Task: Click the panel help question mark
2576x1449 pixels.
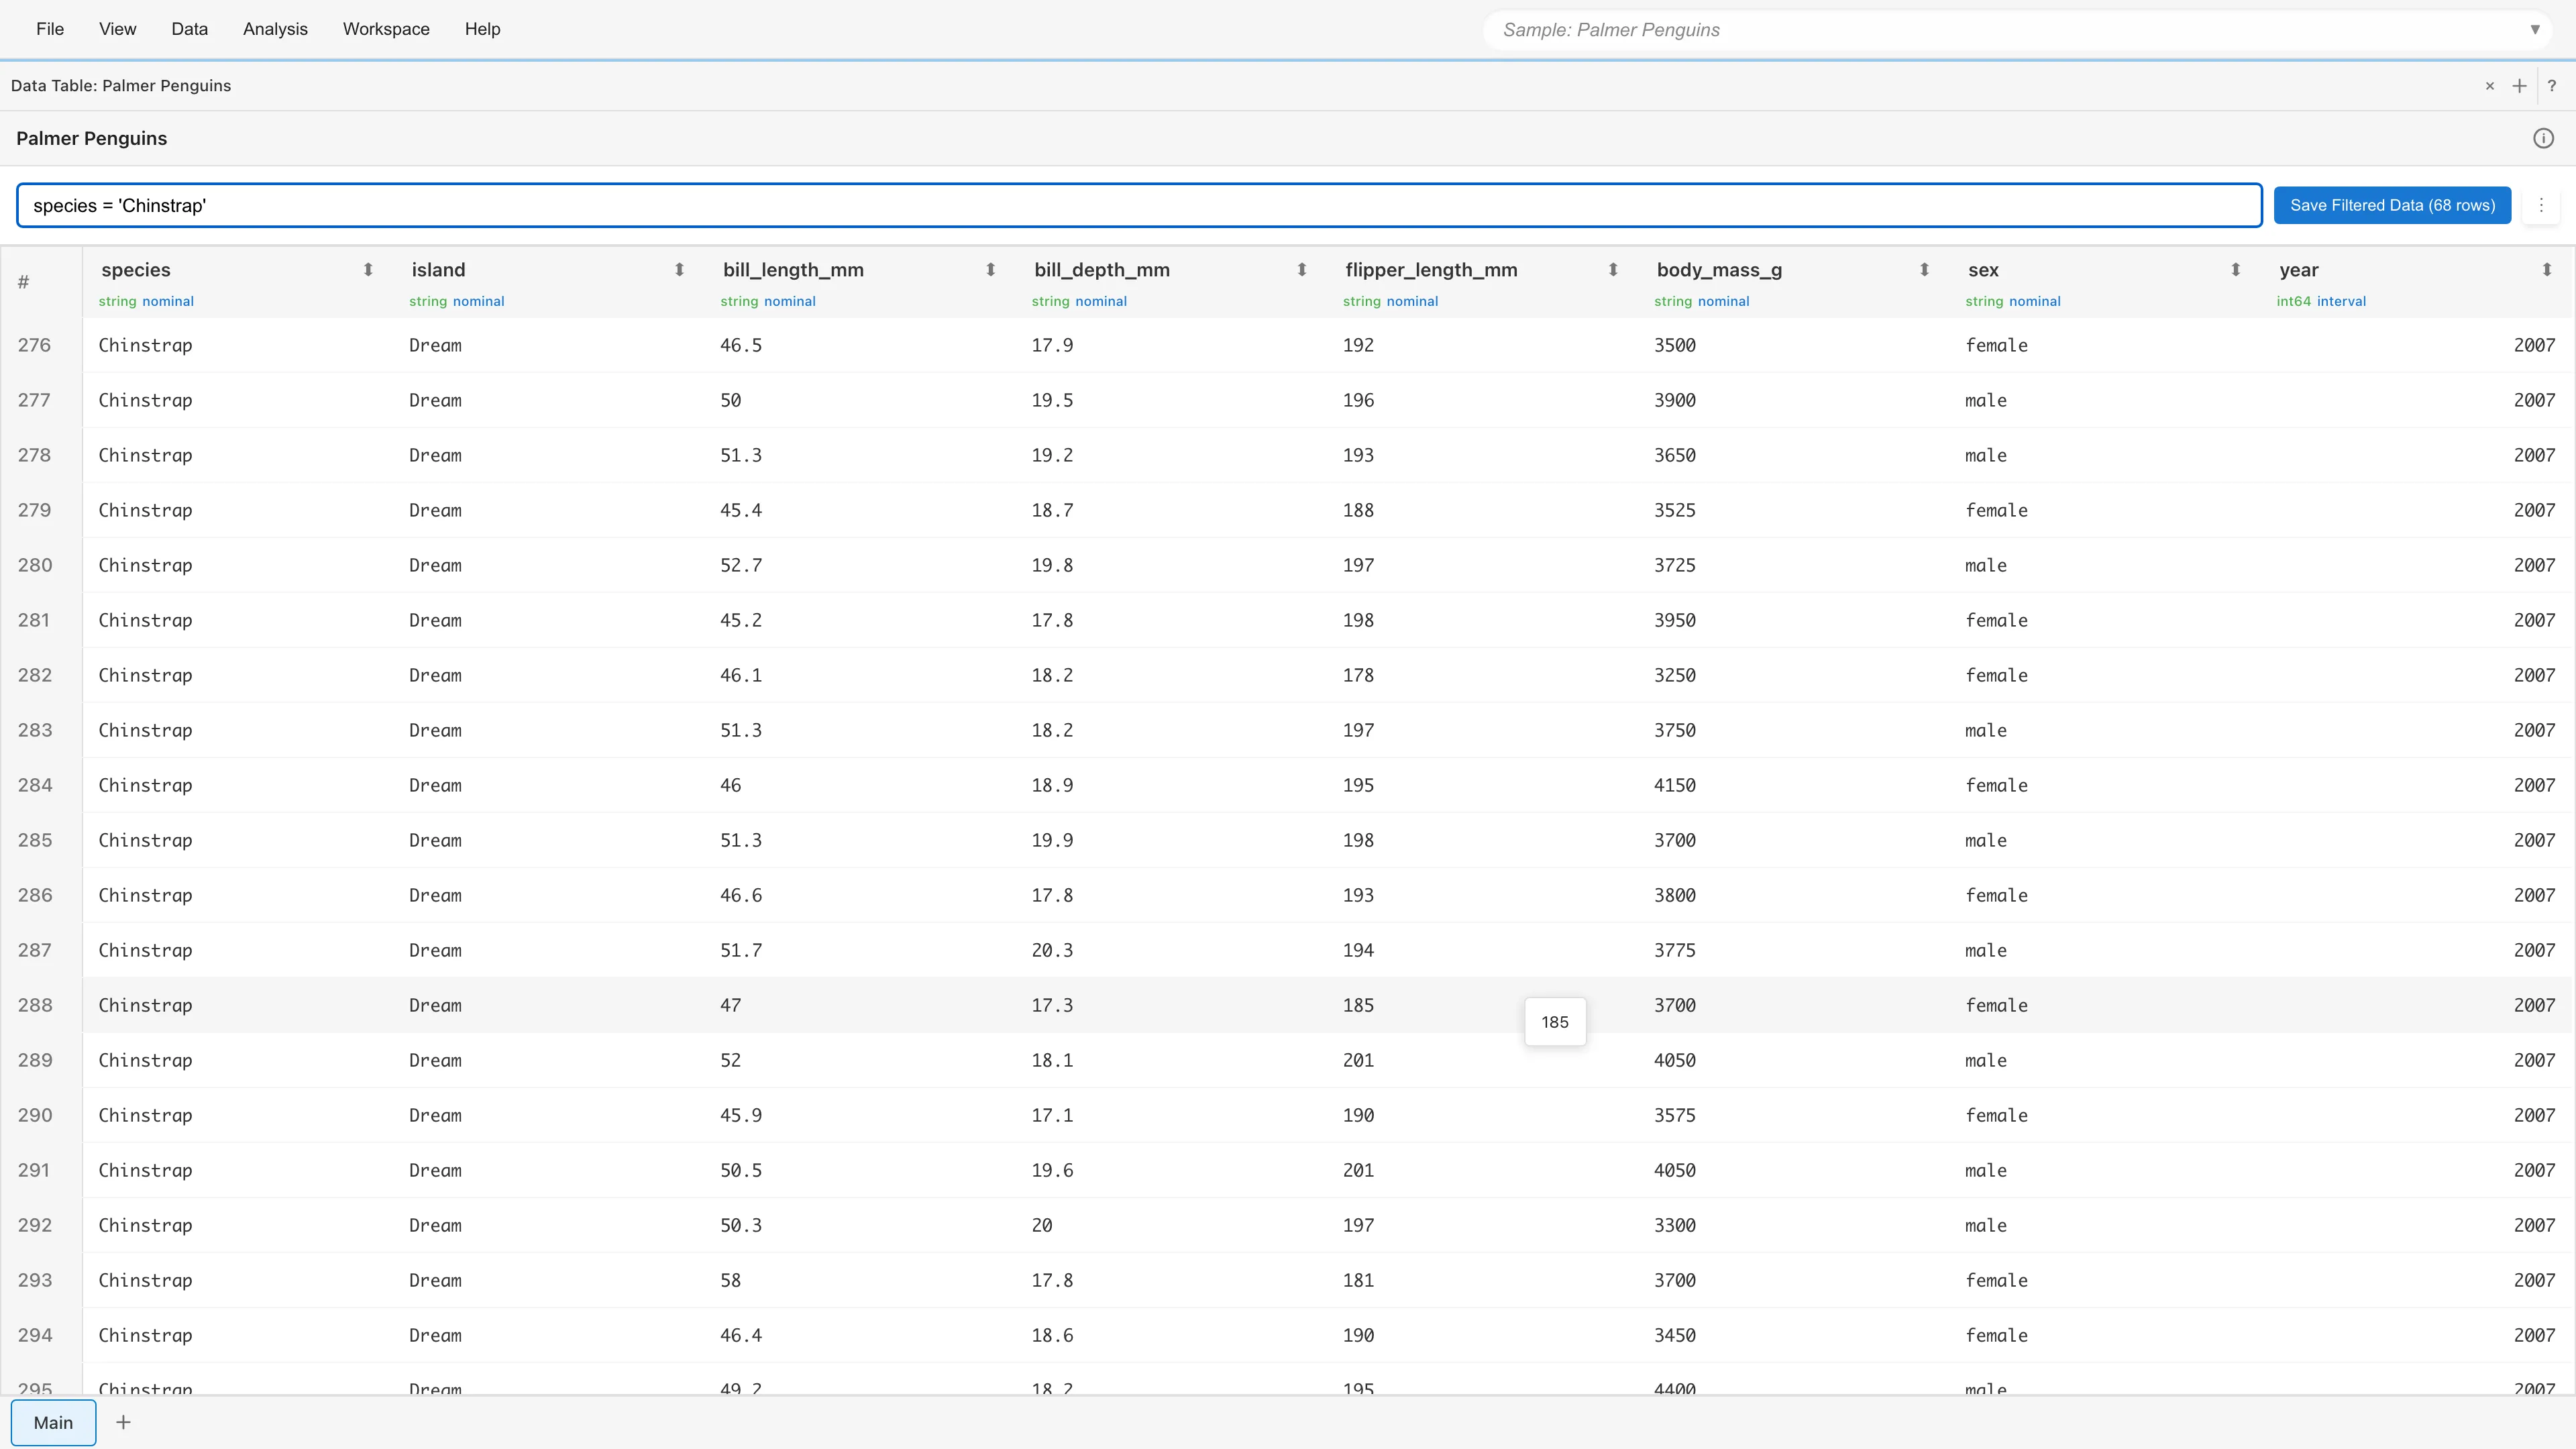Action: point(2551,86)
